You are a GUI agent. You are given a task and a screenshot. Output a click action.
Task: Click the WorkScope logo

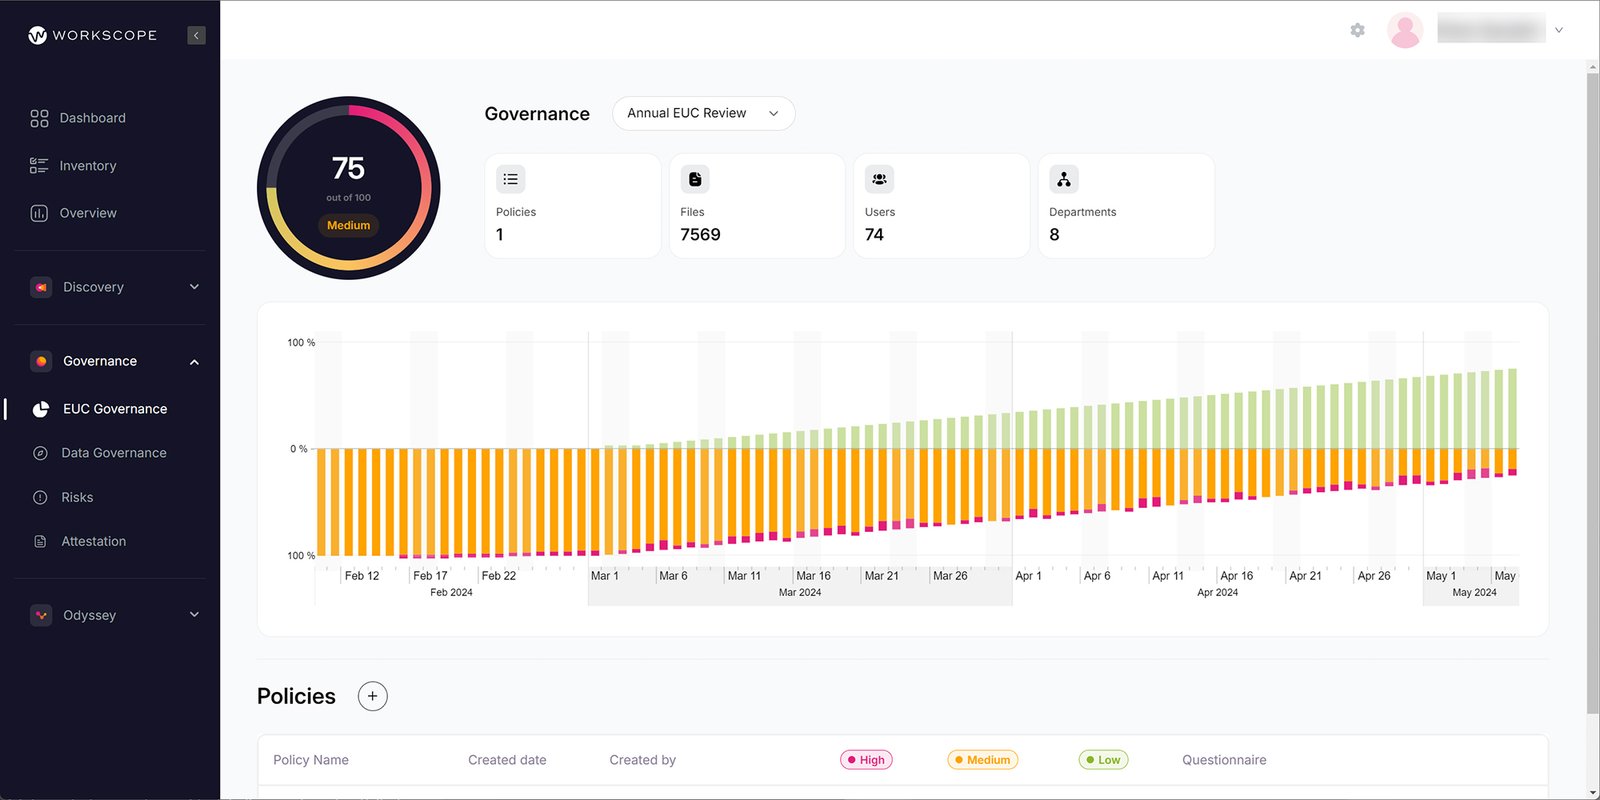(93, 35)
